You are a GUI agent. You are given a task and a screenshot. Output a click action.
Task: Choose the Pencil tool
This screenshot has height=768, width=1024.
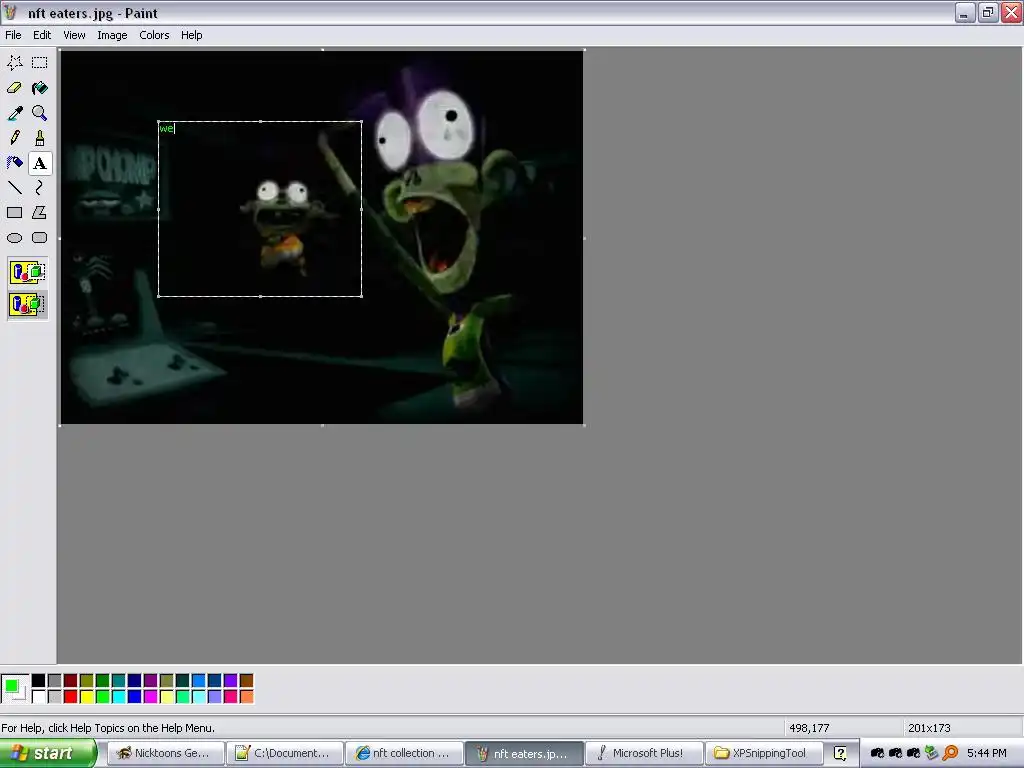(x=15, y=138)
